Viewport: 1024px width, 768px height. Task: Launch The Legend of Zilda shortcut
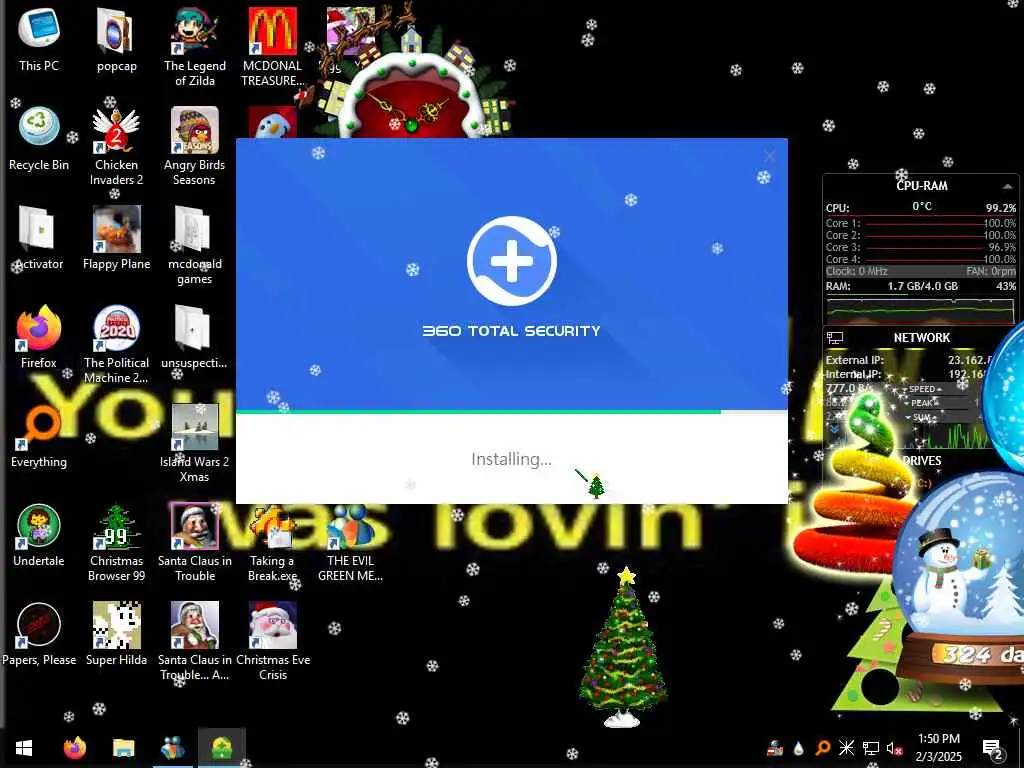(x=195, y=46)
